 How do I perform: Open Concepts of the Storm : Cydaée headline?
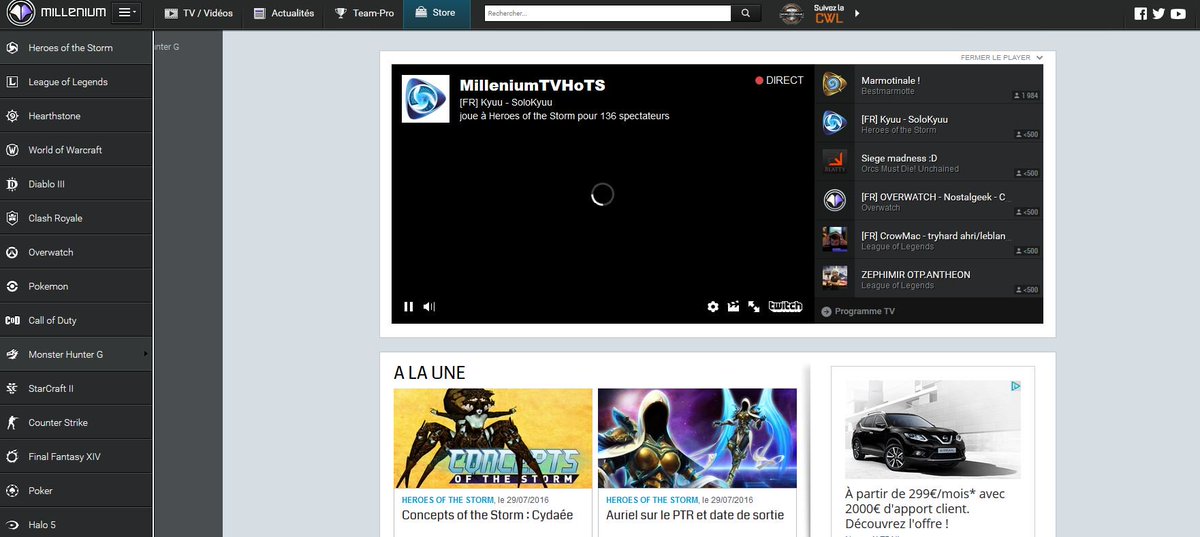click(487, 515)
